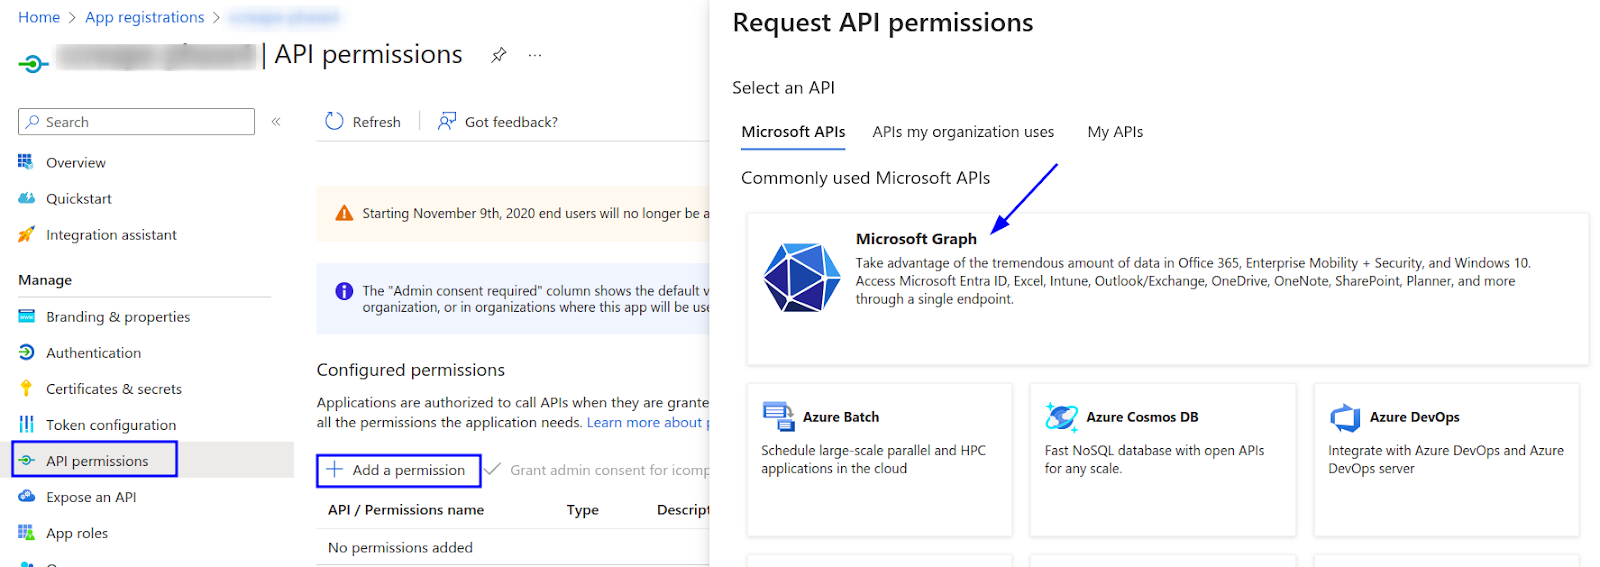1600x567 pixels.
Task: Click the Overview sidebar icon
Action: 26,162
